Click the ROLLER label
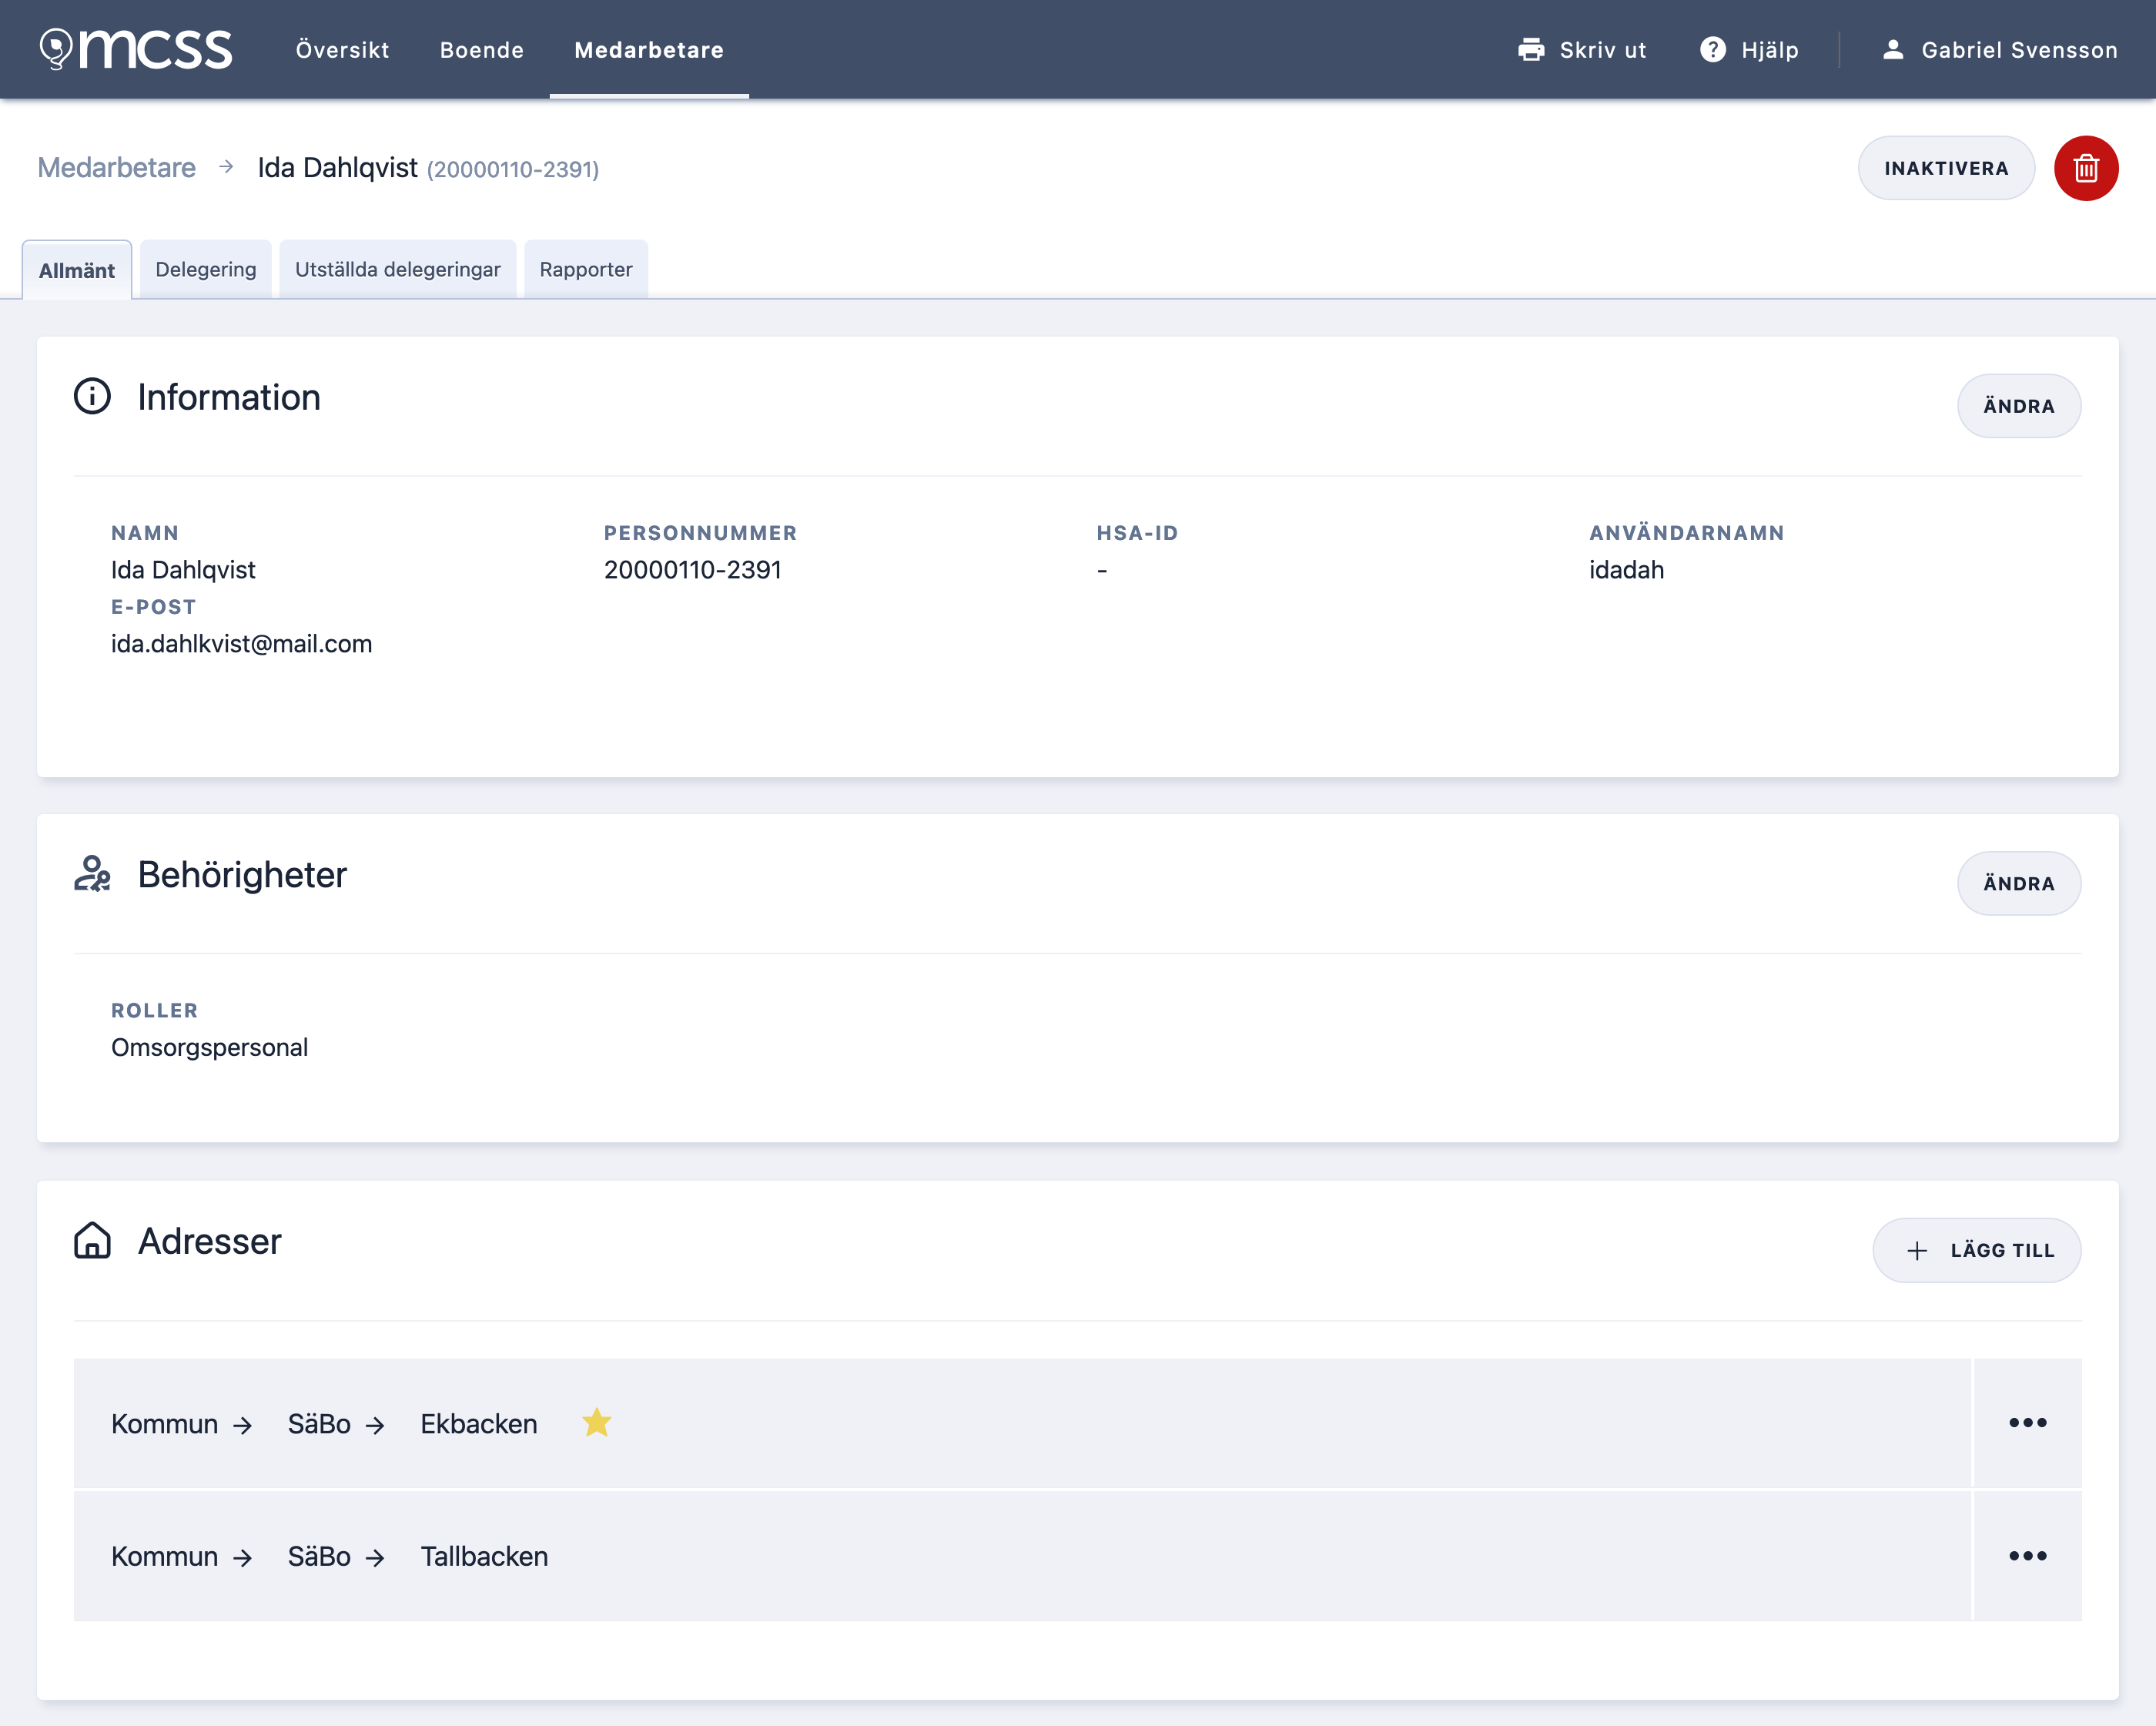Image resolution: width=2156 pixels, height=1726 pixels. click(x=155, y=1010)
